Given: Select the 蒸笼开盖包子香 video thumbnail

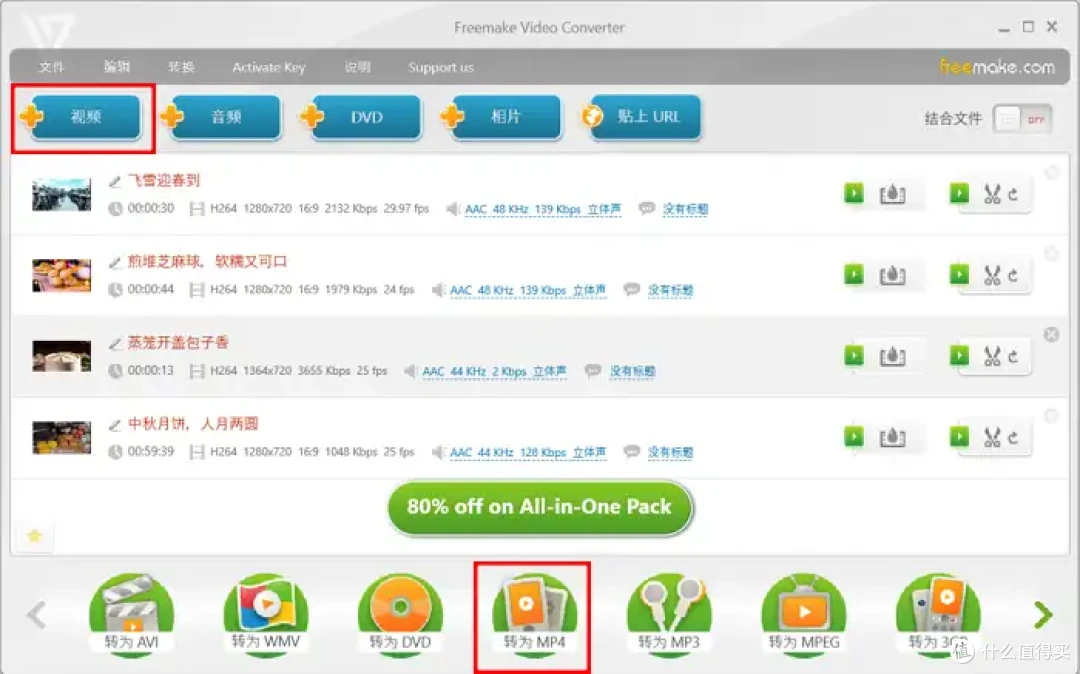Looking at the screenshot, I should pos(61,356).
